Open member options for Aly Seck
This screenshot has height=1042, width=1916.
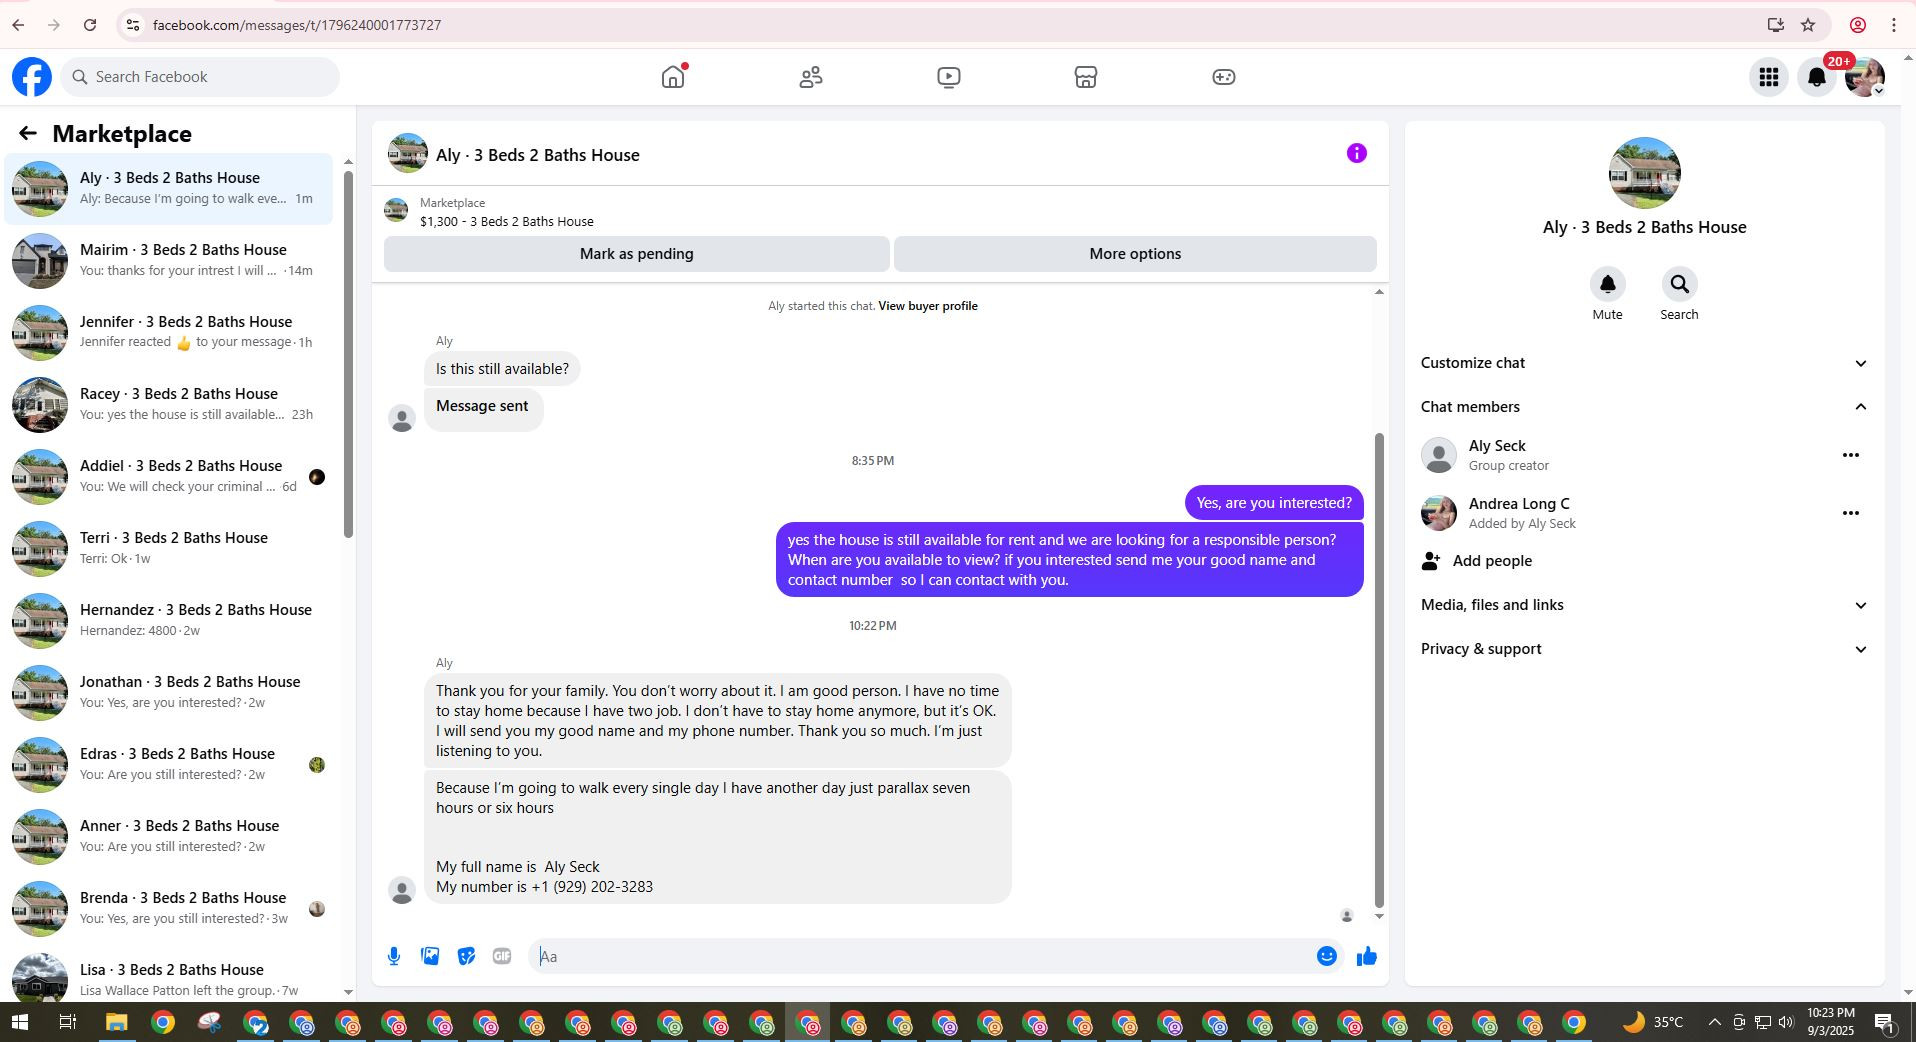tap(1850, 455)
